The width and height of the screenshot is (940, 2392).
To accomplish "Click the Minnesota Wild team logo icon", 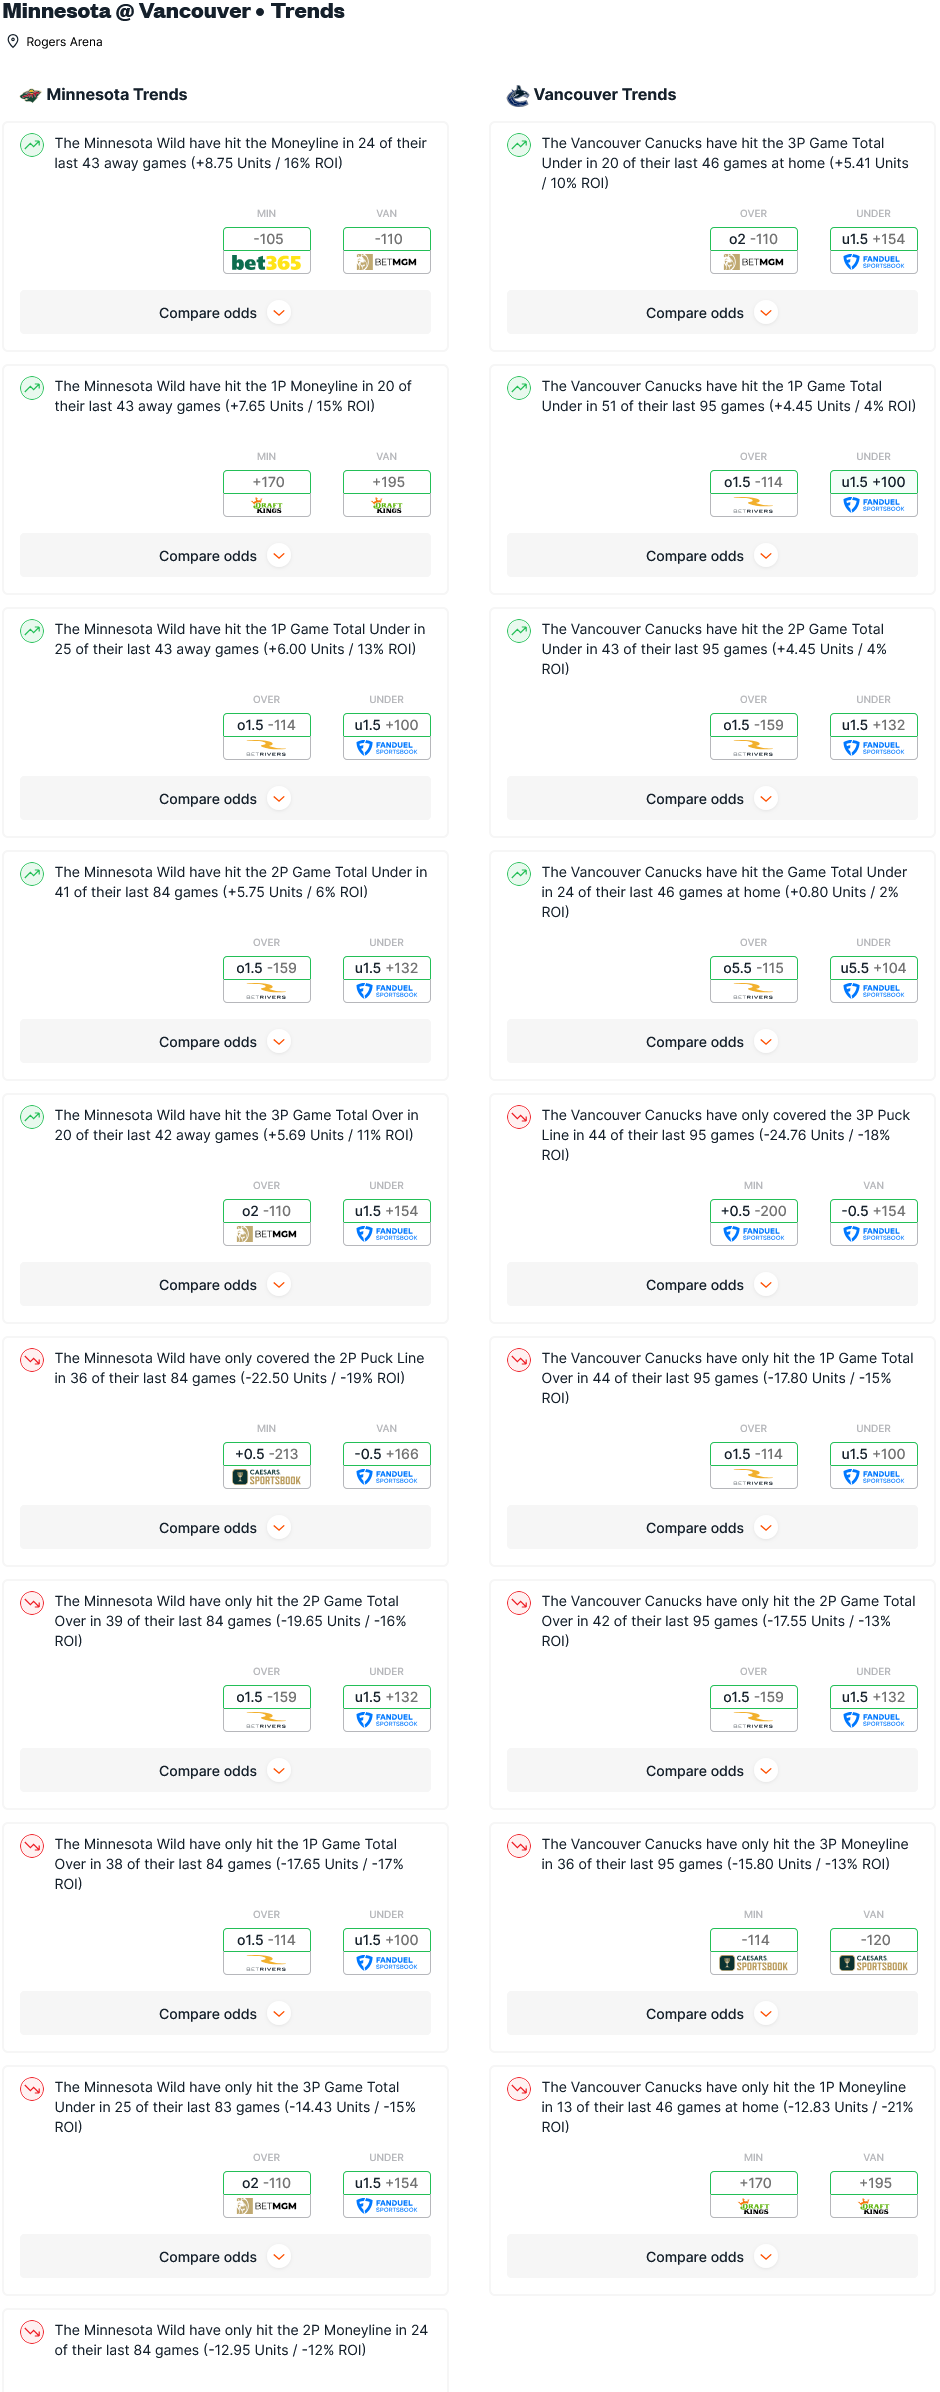I will (x=31, y=95).
